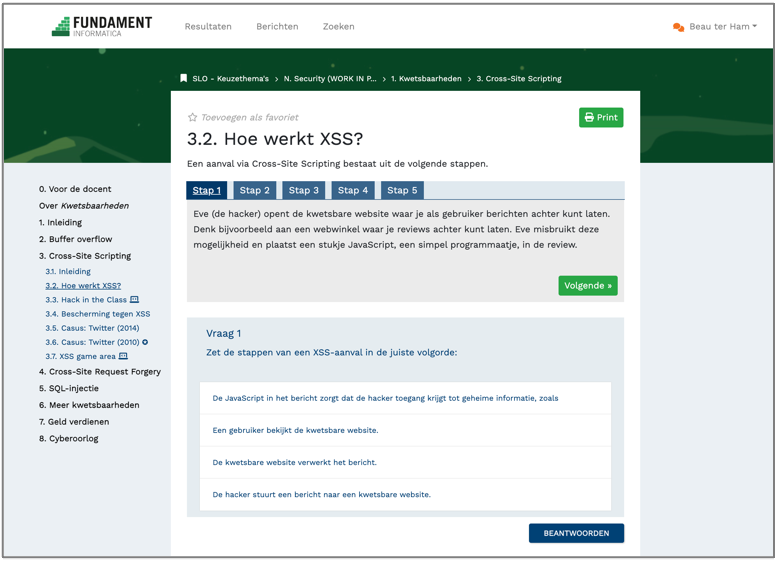Expand the 4. Cross-Site Request Forgery chapter
779x562 pixels.
100,372
